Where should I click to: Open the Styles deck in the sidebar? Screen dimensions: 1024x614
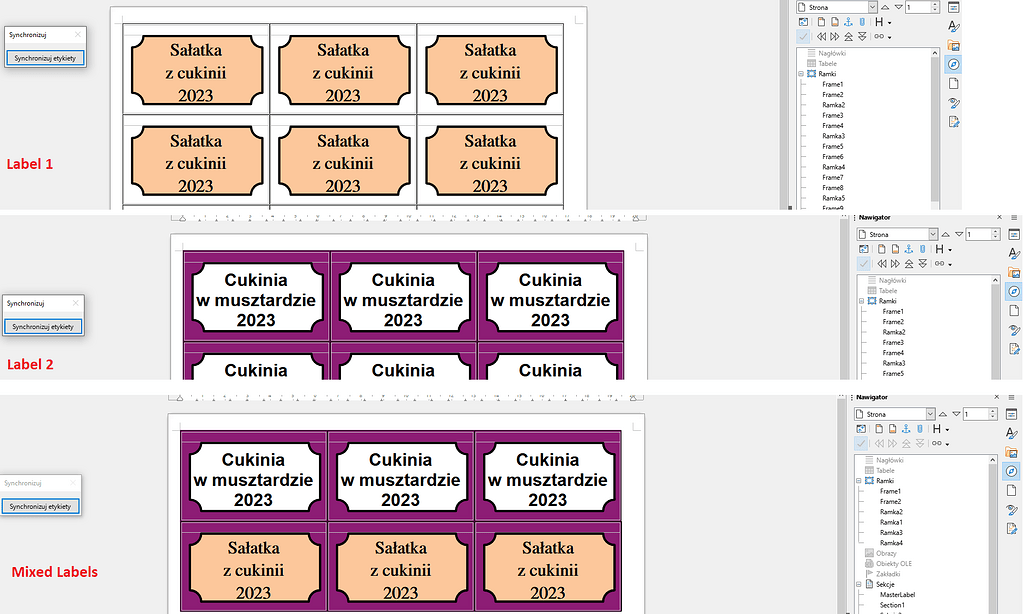pyautogui.click(x=954, y=26)
